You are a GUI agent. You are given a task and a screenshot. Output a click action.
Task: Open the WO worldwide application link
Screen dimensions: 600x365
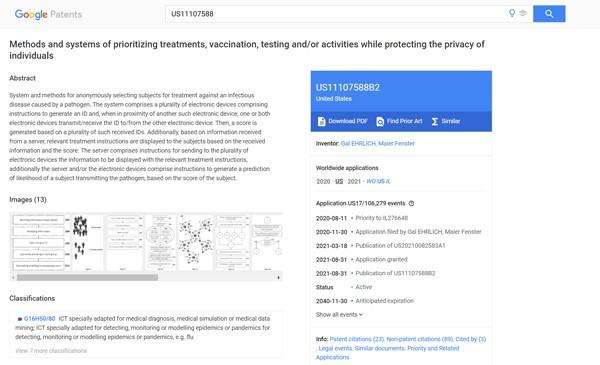[371, 181]
